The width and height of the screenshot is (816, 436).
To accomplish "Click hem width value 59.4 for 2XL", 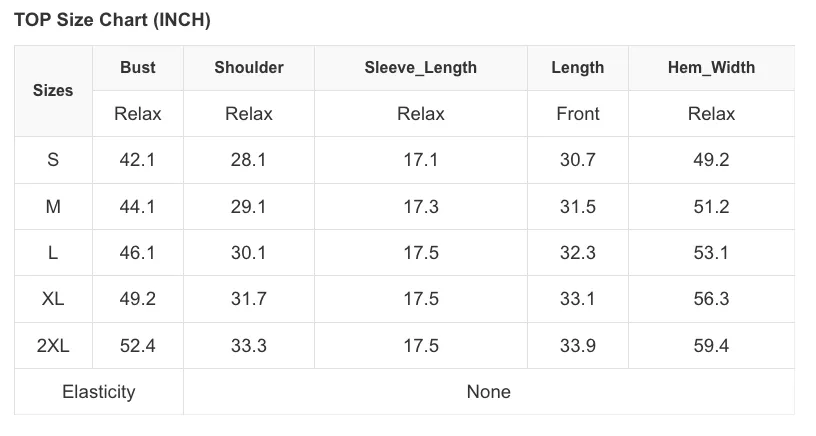I will 711,345.
